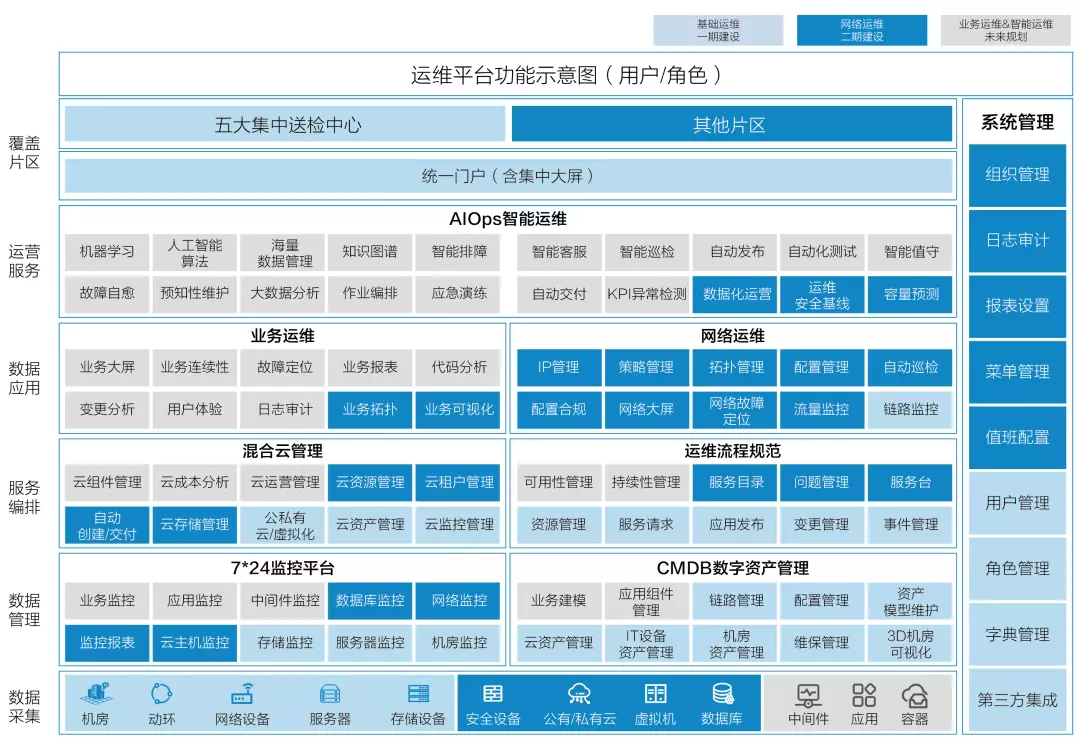Image resolution: width=1080 pixels, height=740 pixels.
Task: Select the 中间件 monitor icon
Action: (808, 695)
